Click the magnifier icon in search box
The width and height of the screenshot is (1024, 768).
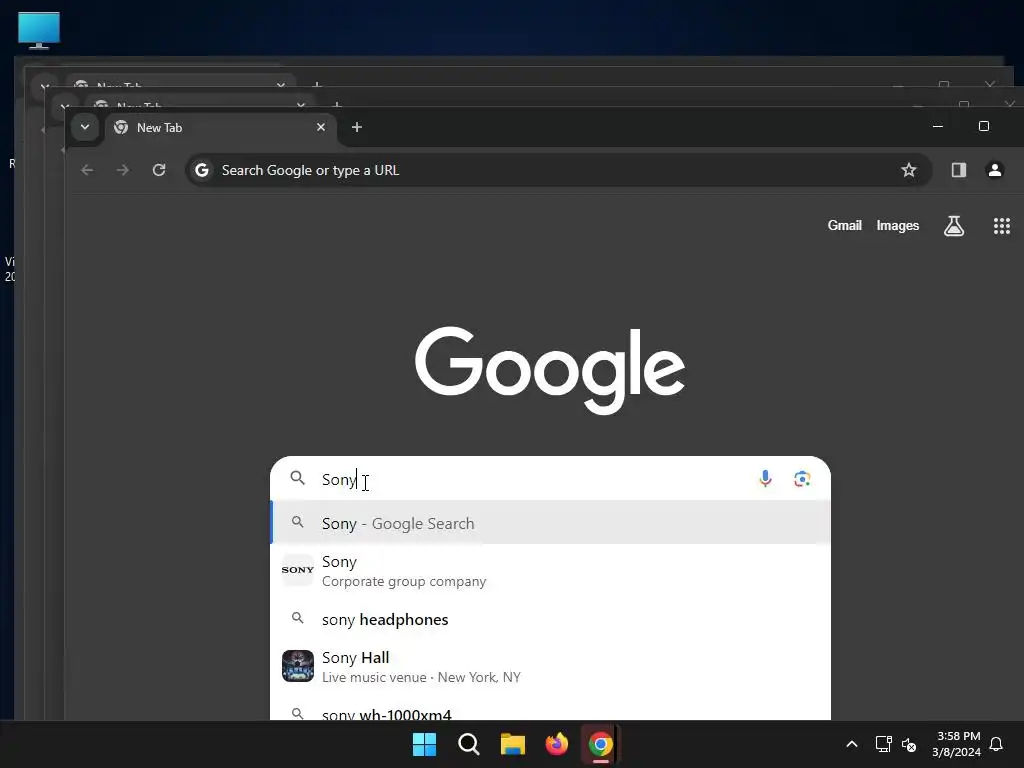[x=298, y=478]
